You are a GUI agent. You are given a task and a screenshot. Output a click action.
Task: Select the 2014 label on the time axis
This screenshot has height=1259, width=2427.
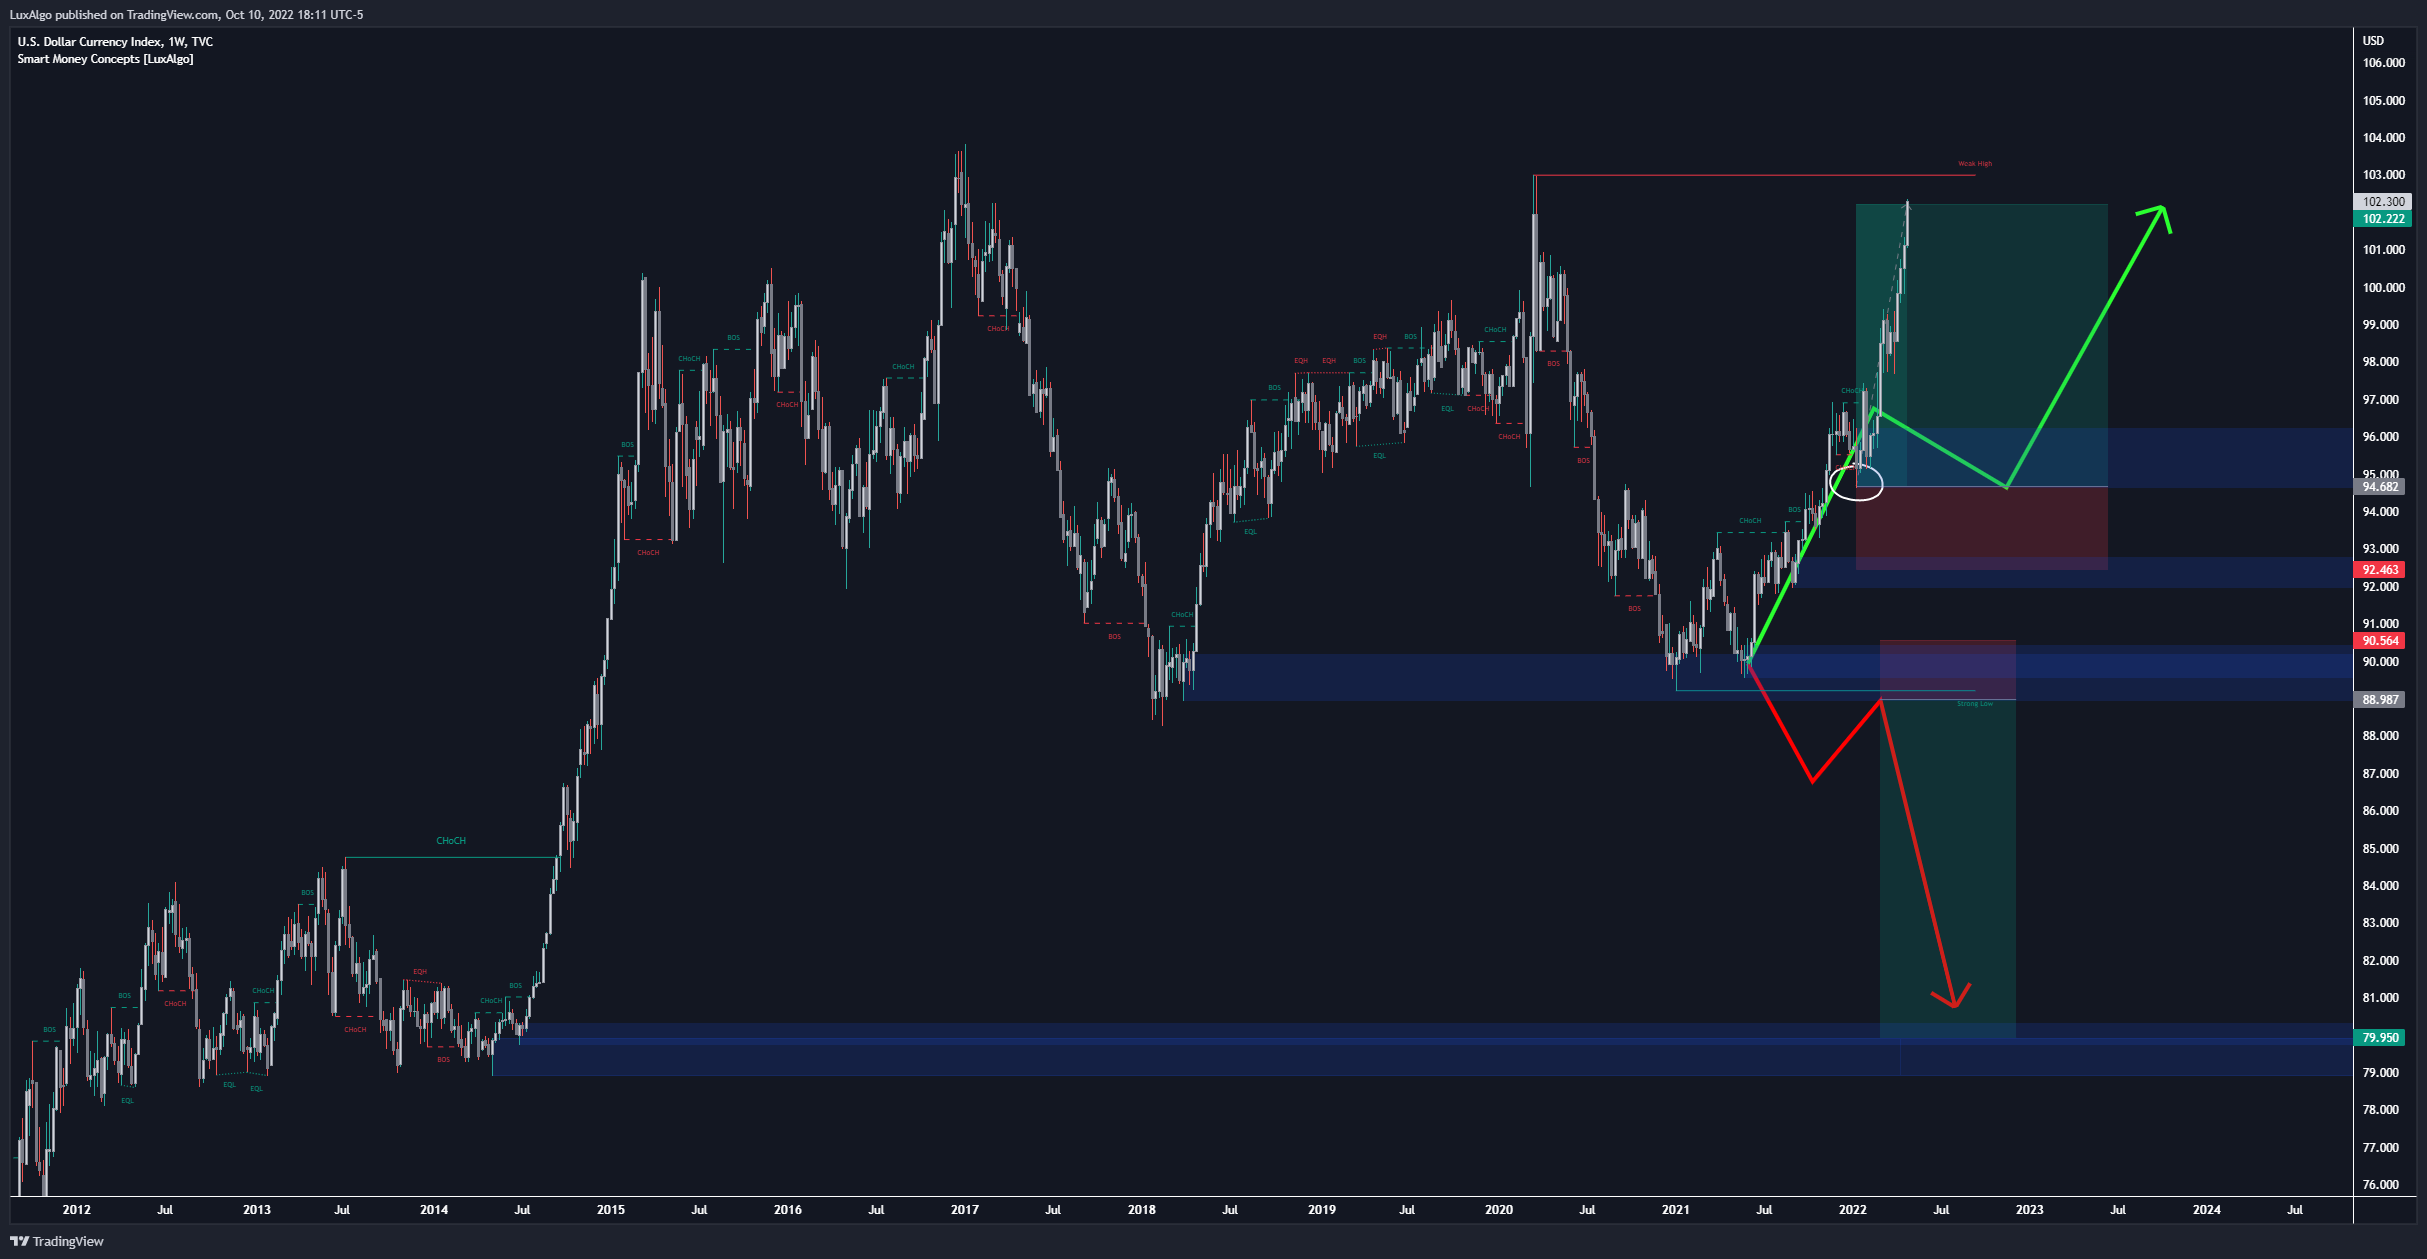[434, 1210]
